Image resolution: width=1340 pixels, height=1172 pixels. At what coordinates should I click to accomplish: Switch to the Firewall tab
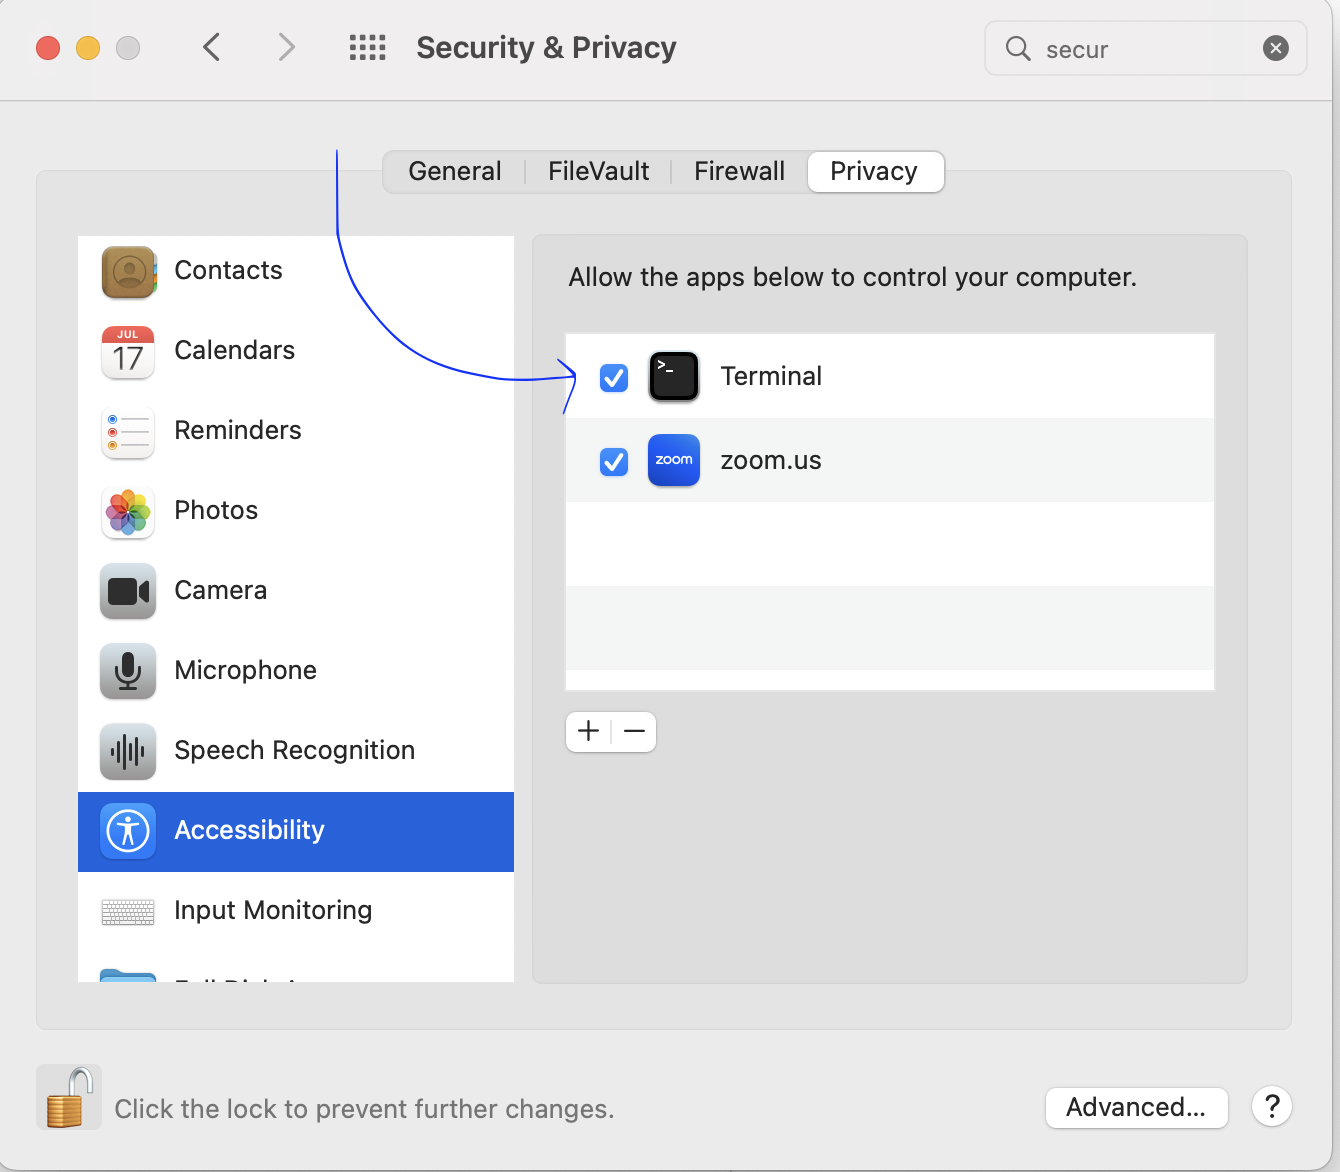[739, 172]
